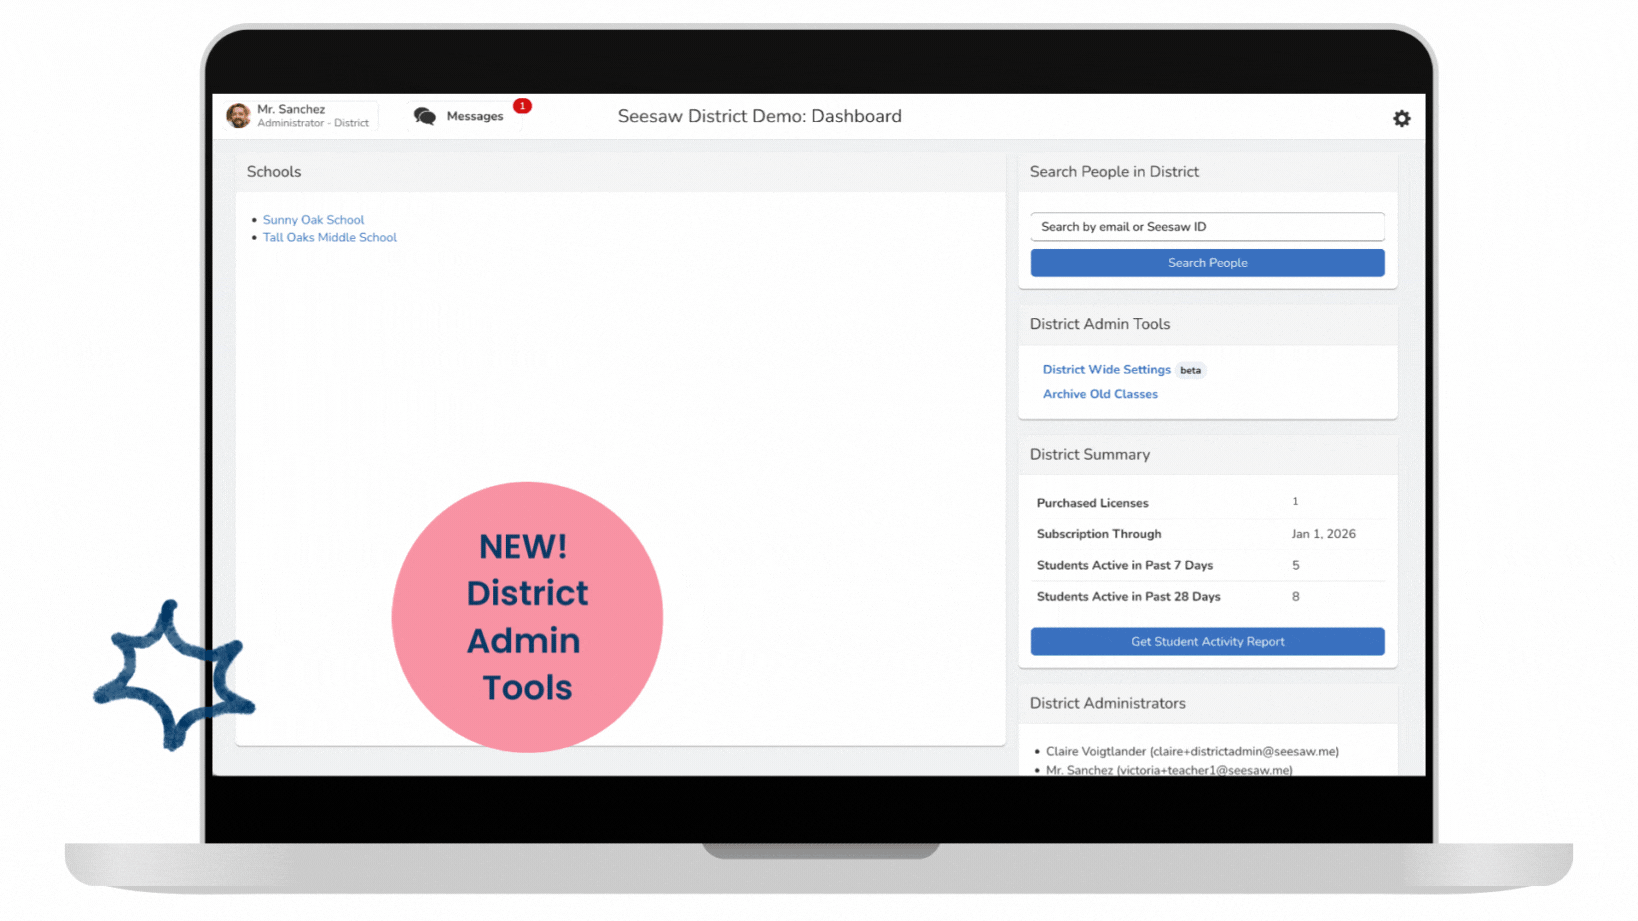Click the Schools panel header
Image resolution: width=1638 pixels, height=921 pixels.
click(273, 171)
